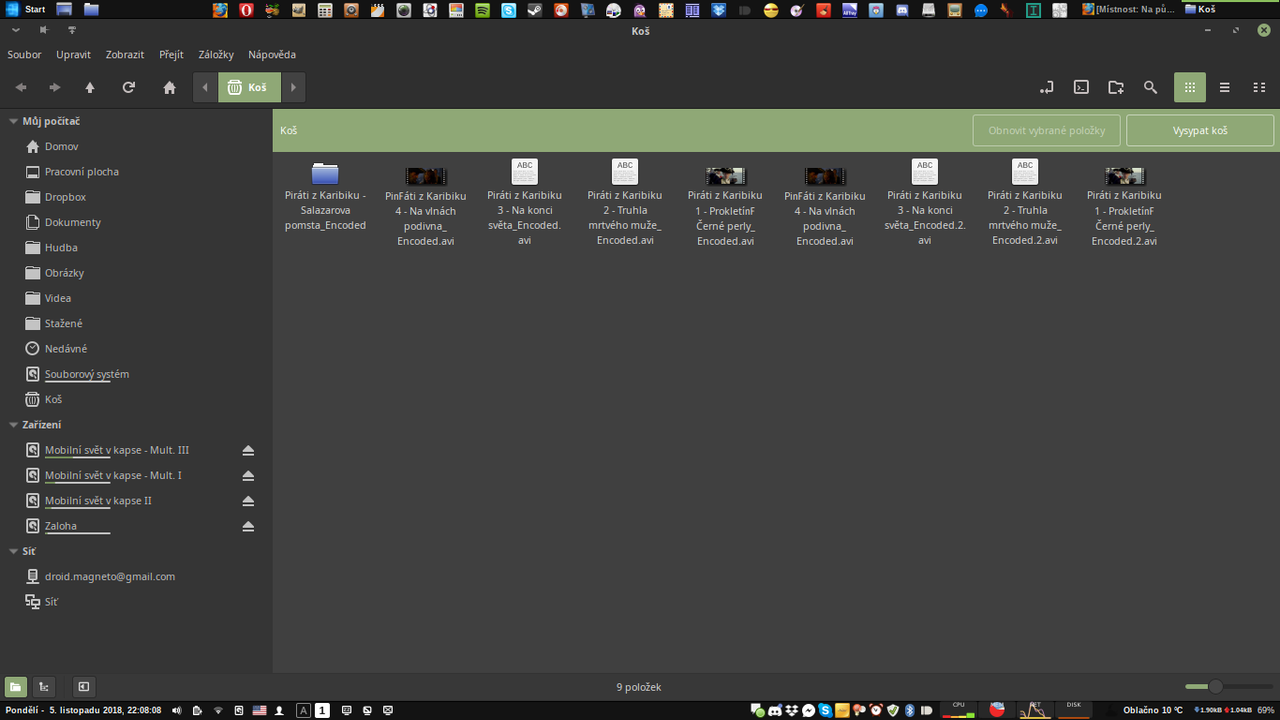This screenshot has width=1280, height=720.
Task: Launch Opera from the top panel
Action: tap(247, 10)
